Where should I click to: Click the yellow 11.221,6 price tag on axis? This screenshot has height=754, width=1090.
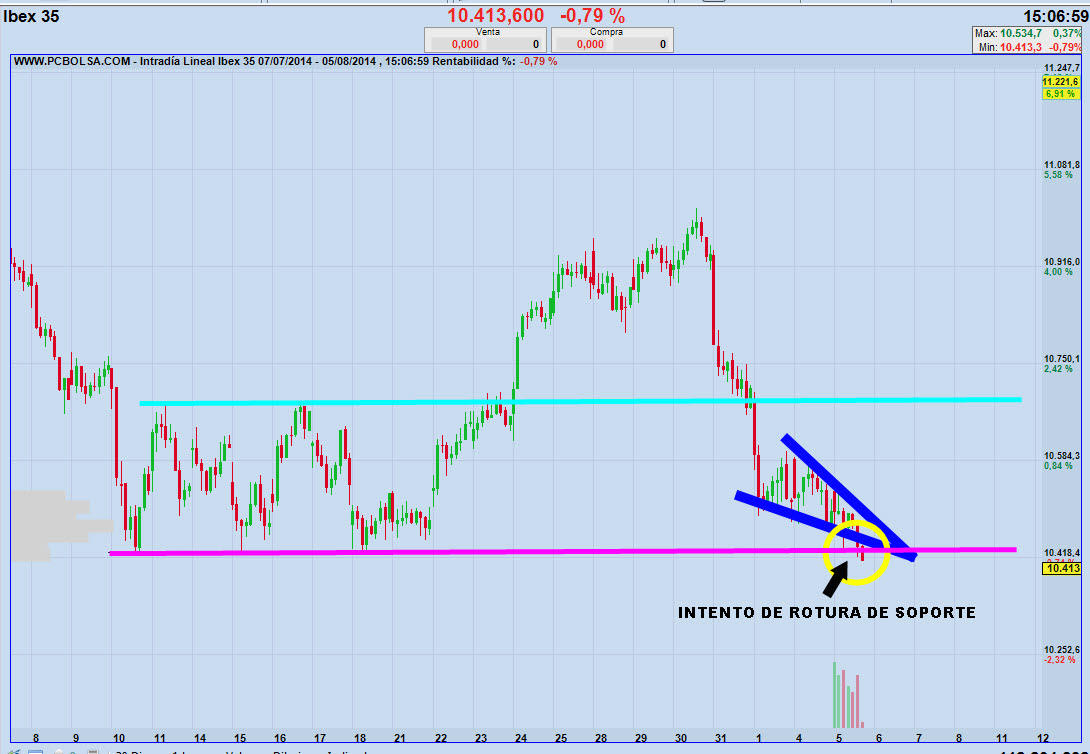[1060, 81]
